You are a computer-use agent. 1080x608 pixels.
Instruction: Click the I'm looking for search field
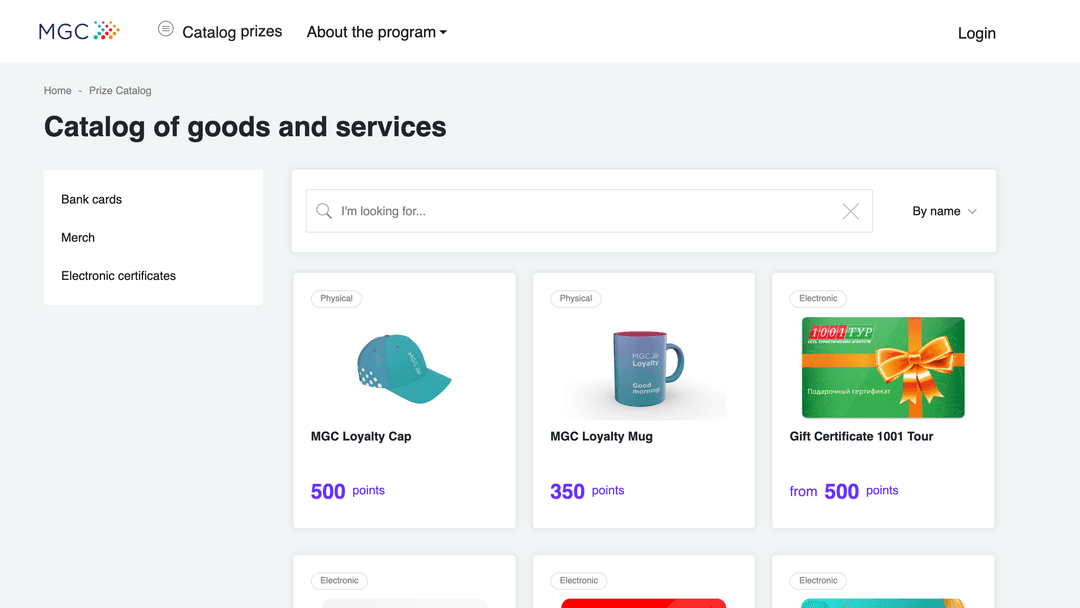coord(585,211)
